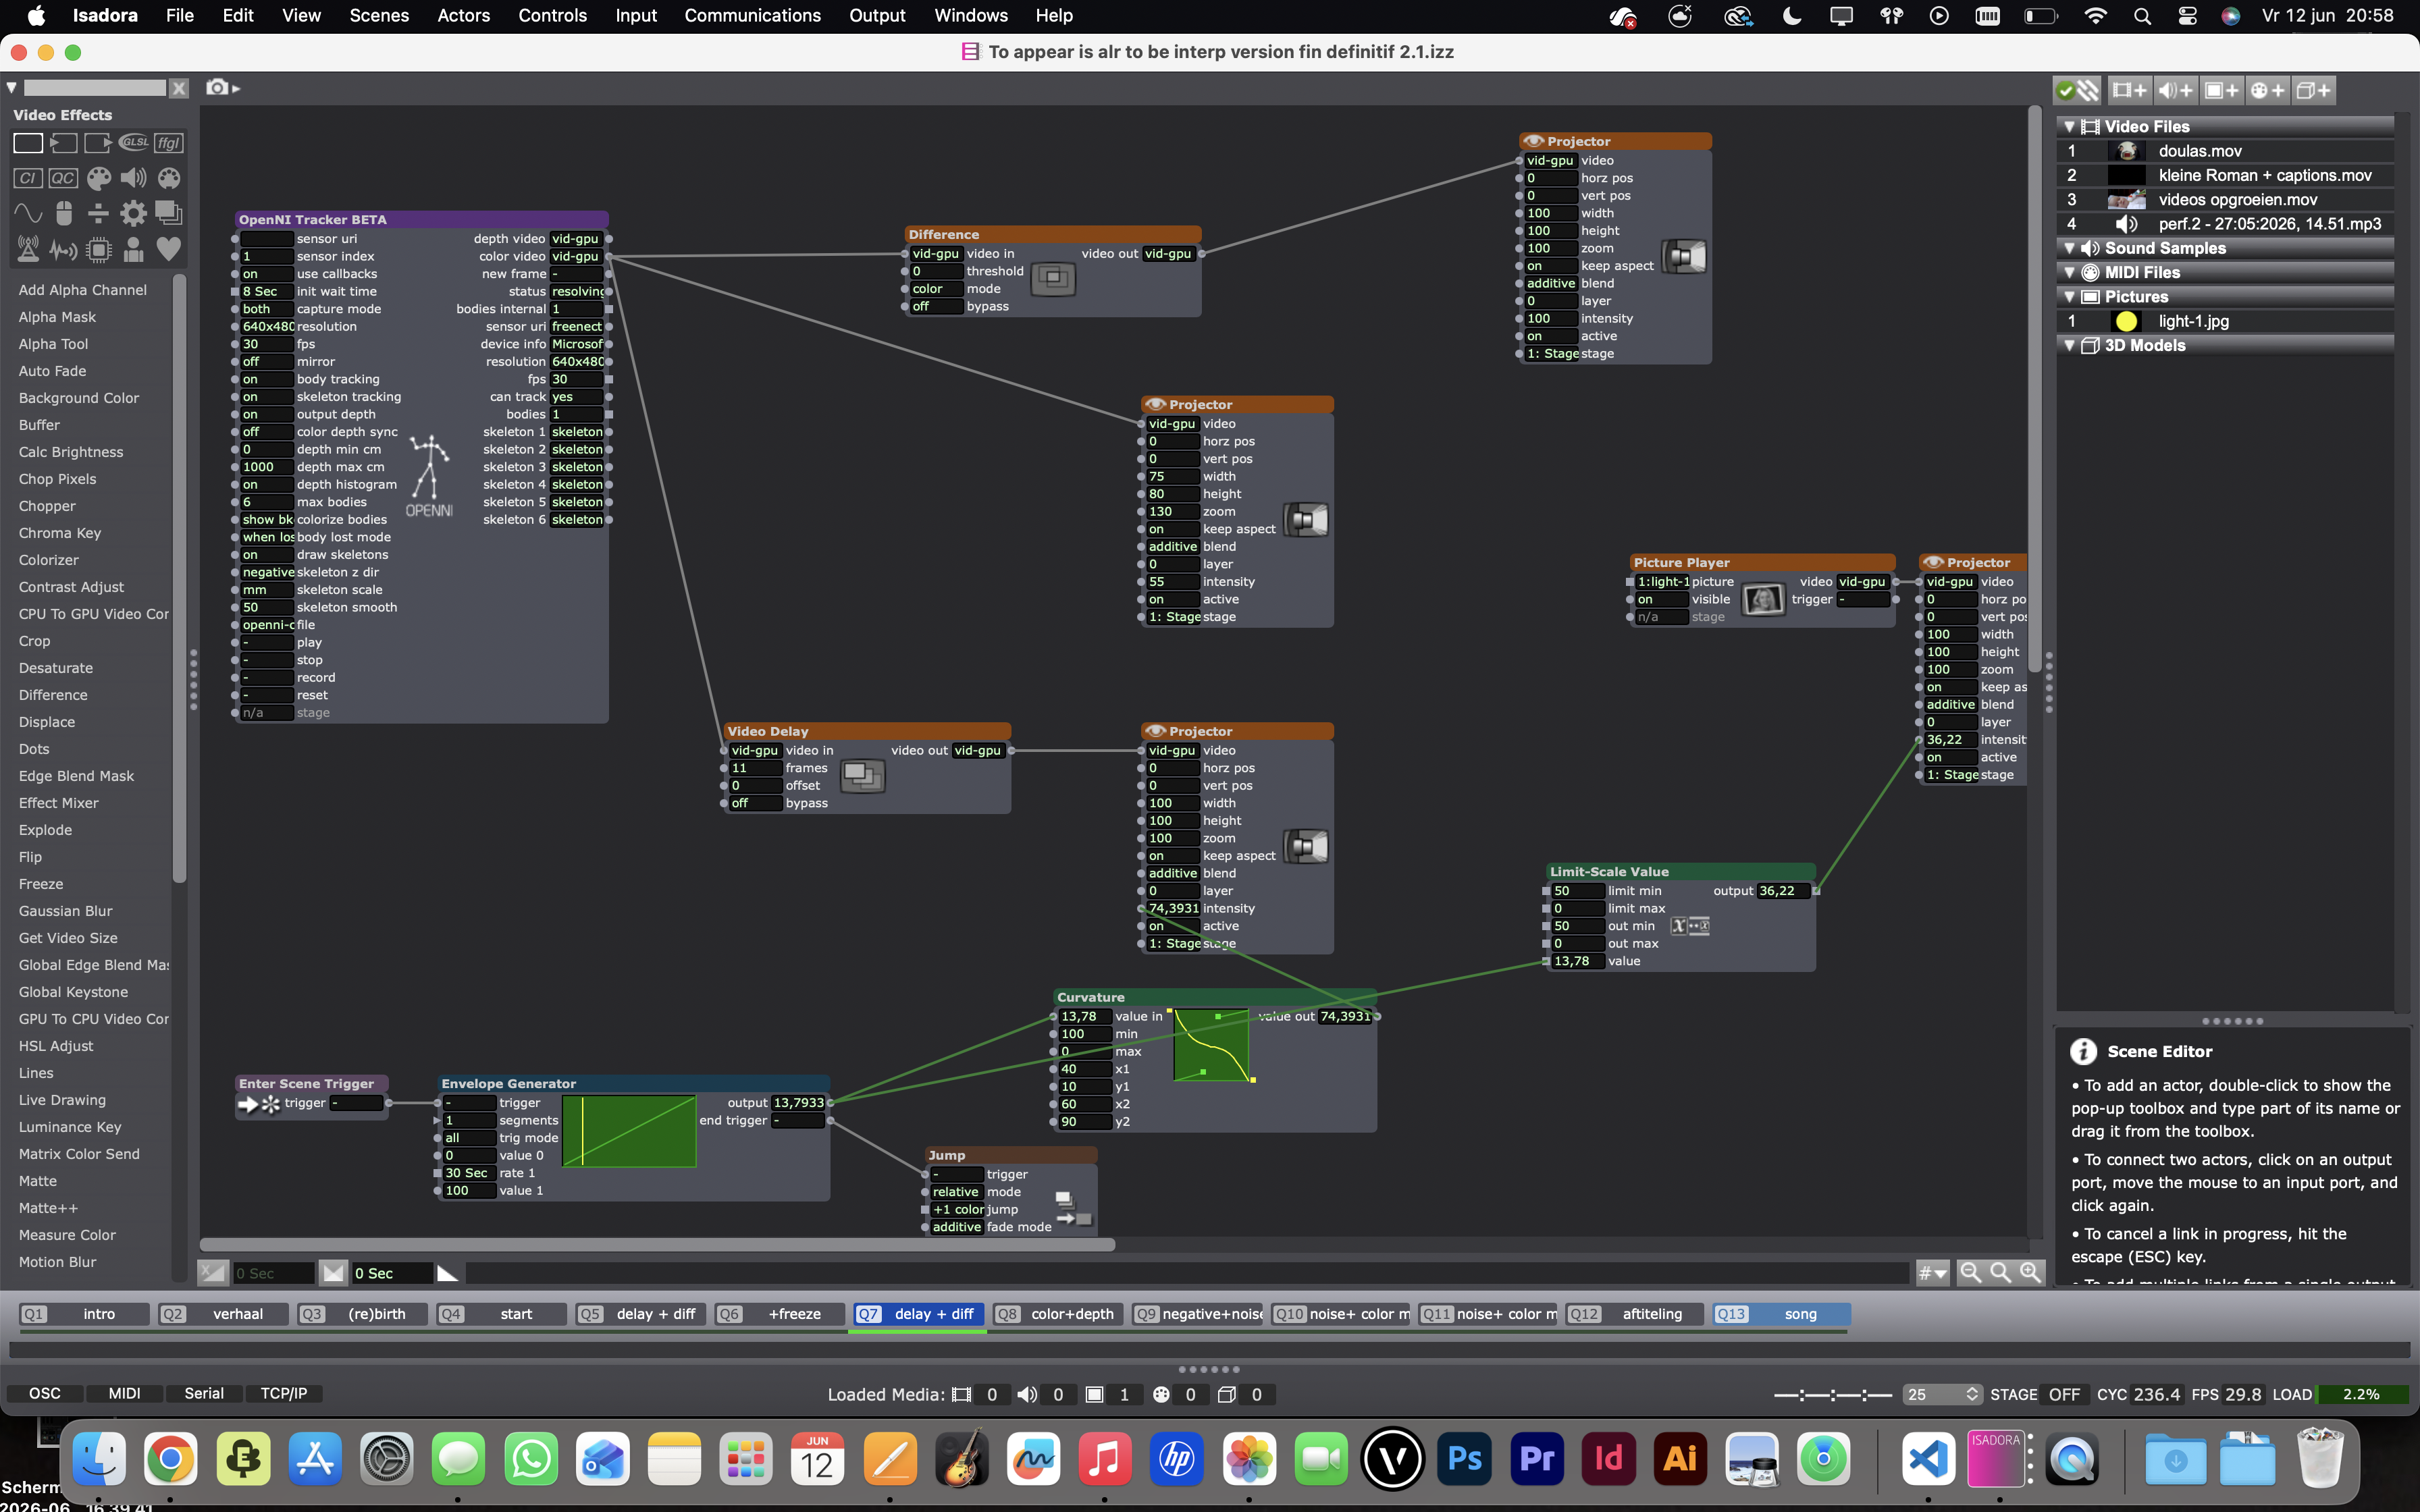Click the Serial status button
The width and height of the screenshot is (2420, 1512).
pos(204,1394)
